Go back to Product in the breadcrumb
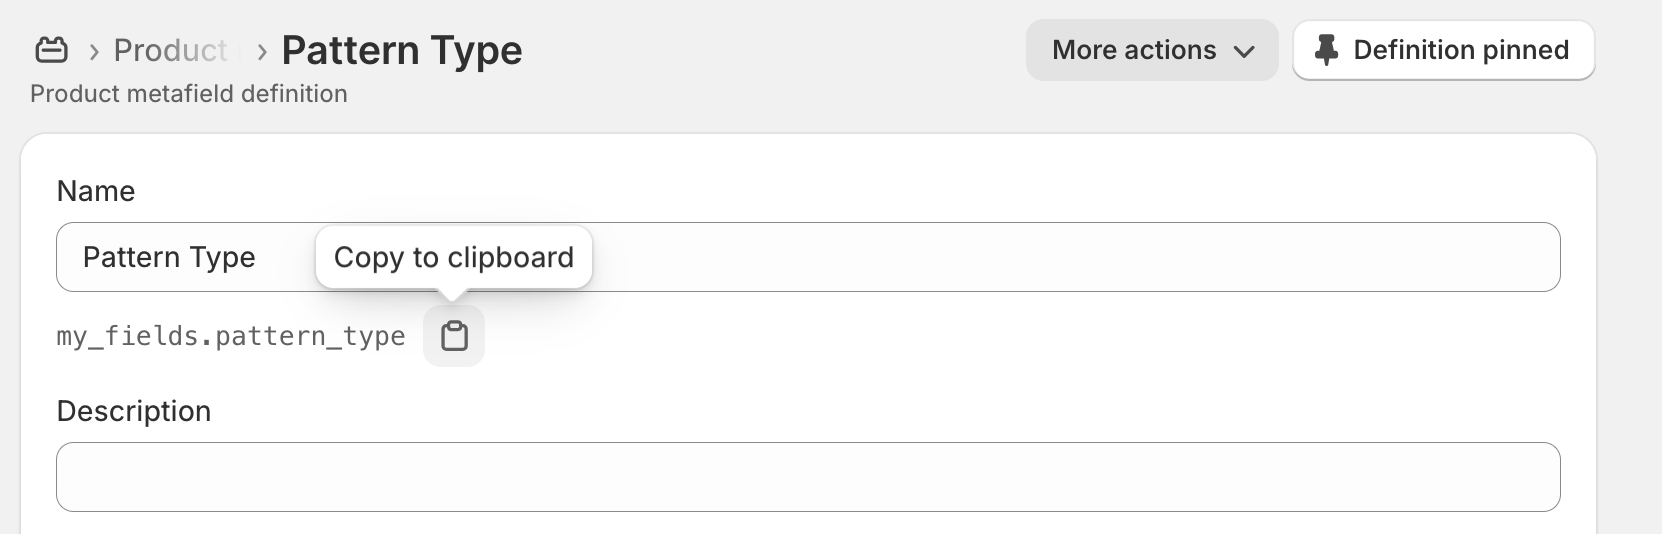The width and height of the screenshot is (1662, 534). tap(171, 50)
